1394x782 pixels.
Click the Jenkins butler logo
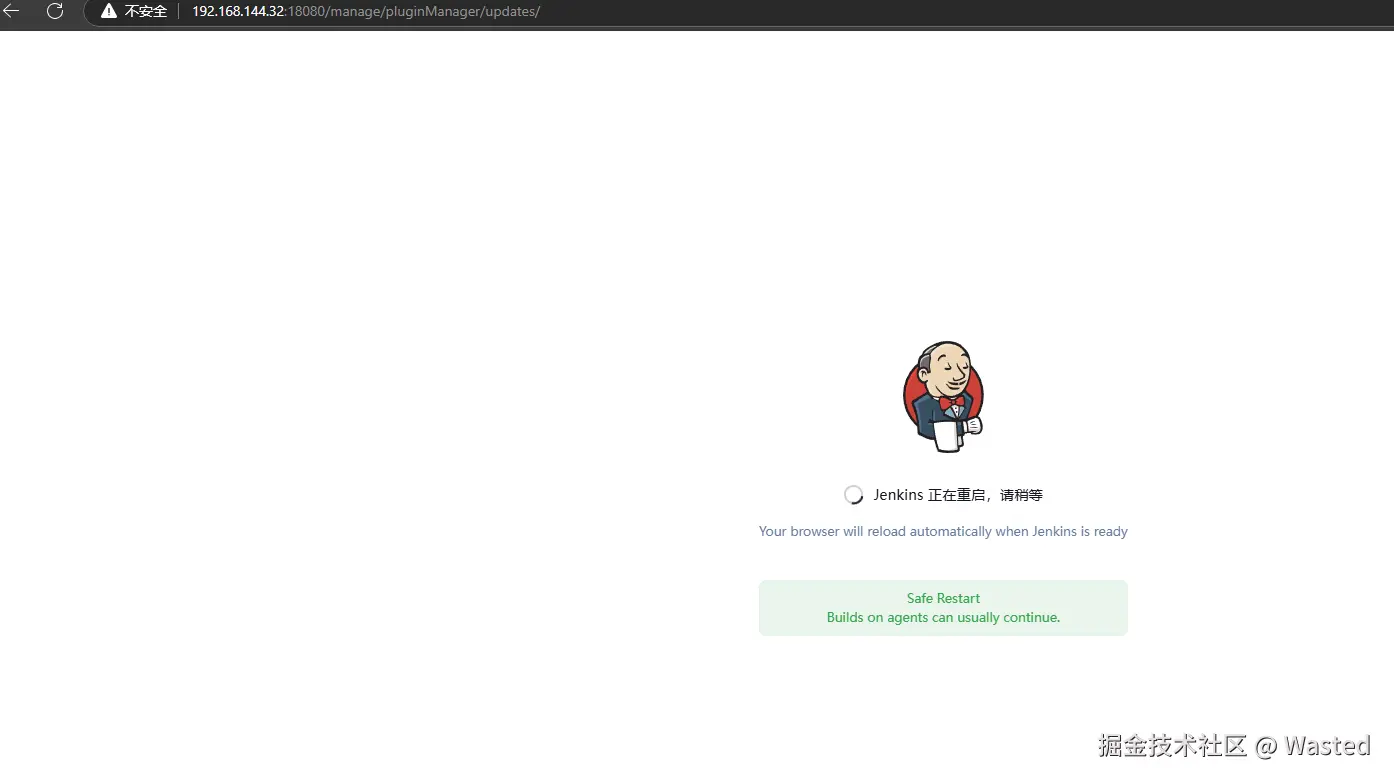coord(943,396)
